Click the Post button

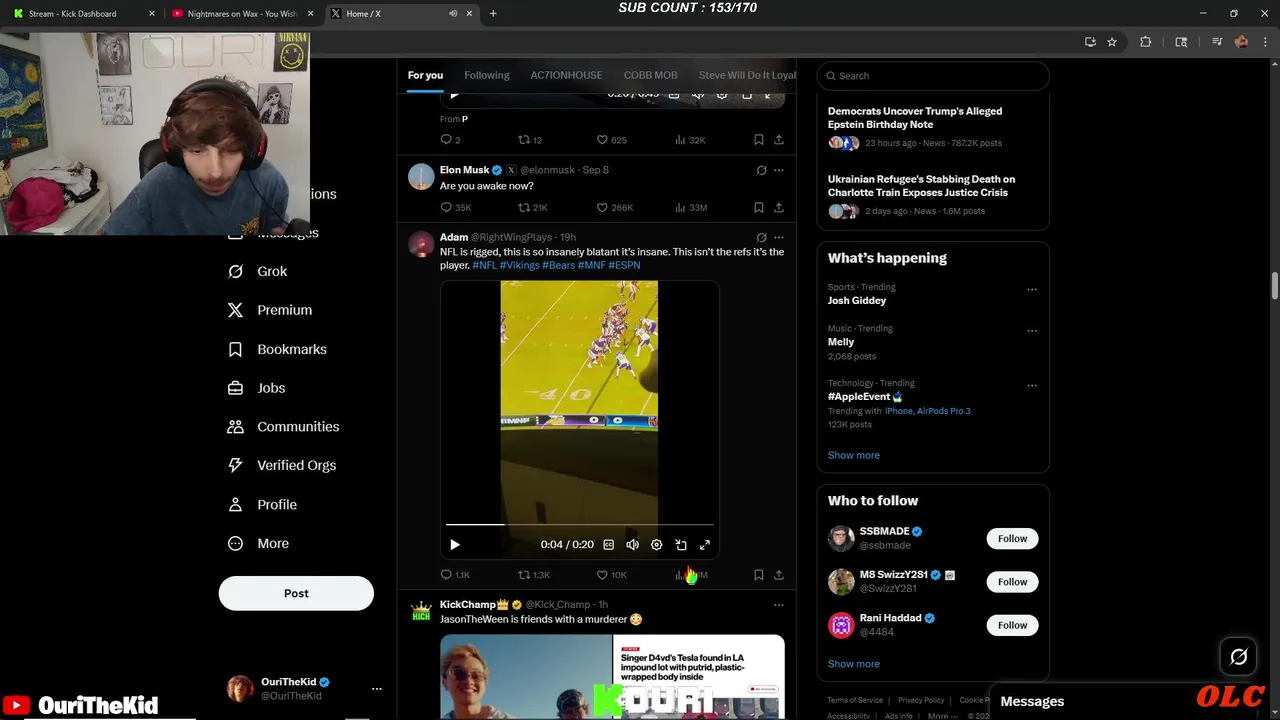click(296, 593)
